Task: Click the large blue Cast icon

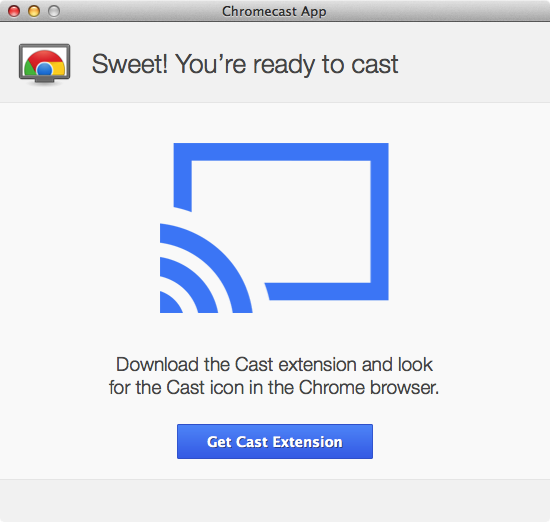Action: click(274, 228)
